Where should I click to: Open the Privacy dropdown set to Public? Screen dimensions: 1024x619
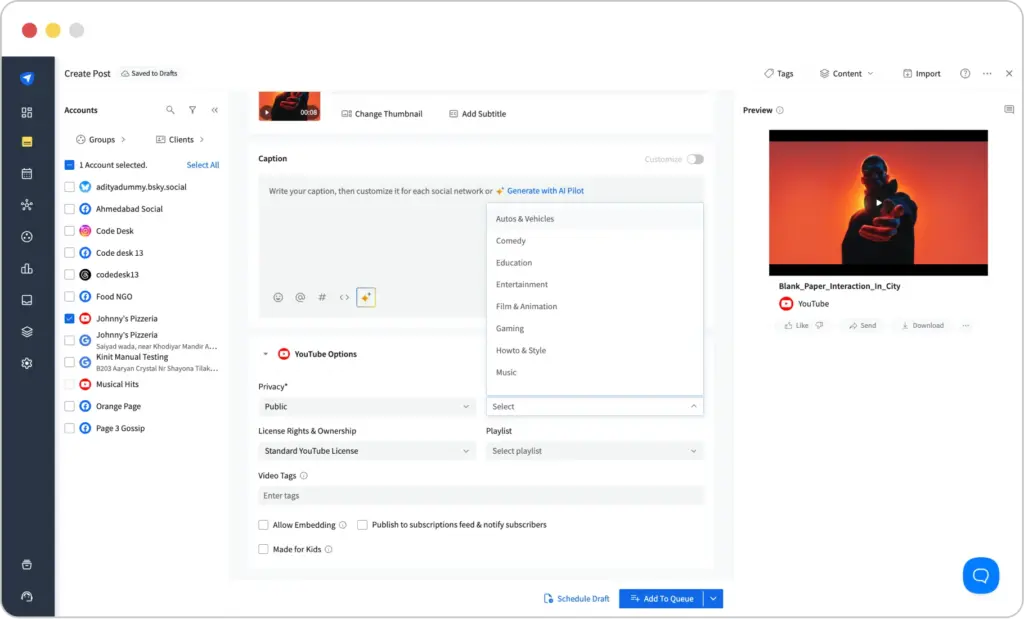coord(366,407)
